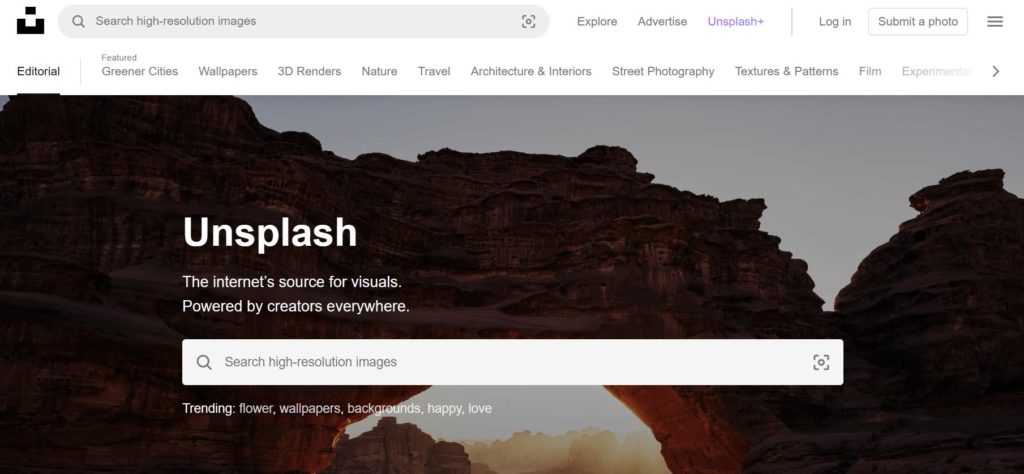The height and width of the screenshot is (474, 1024).
Task: Click the Unsplash logo home icon
Action: pyautogui.click(x=30, y=21)
